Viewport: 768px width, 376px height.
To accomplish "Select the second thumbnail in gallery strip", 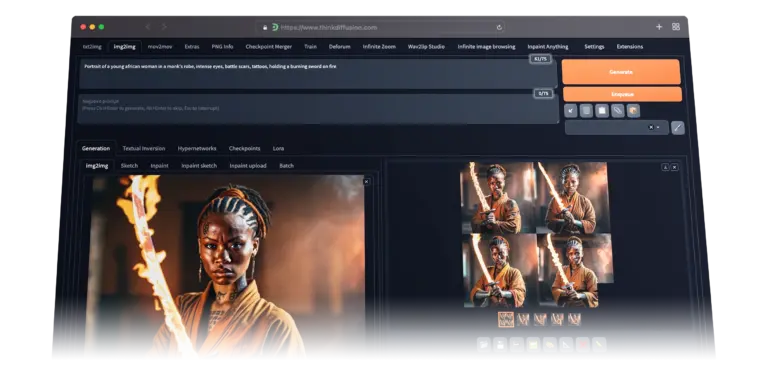I will pyautogui.click(x=523, y=320).
